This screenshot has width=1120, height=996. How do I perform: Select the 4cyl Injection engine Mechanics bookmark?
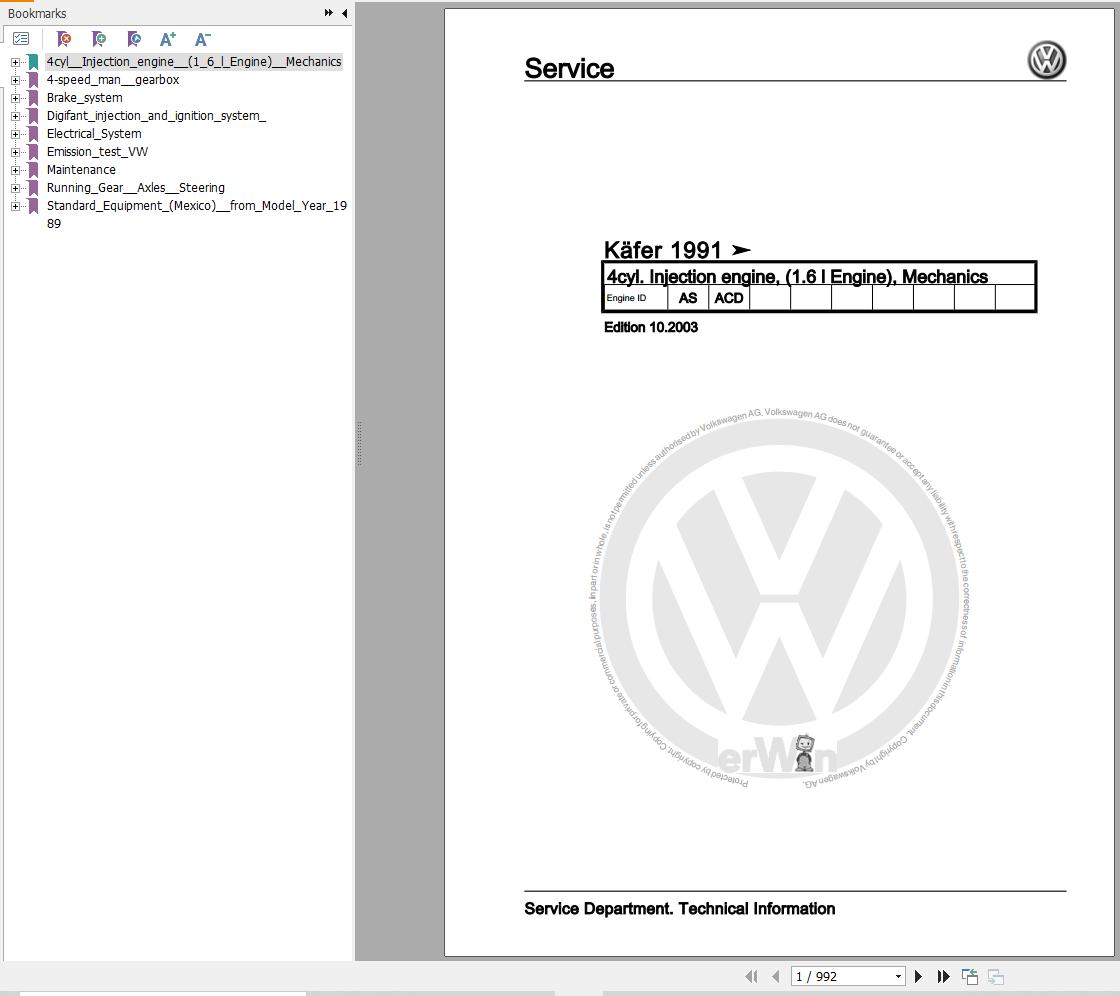pos(194,61)
